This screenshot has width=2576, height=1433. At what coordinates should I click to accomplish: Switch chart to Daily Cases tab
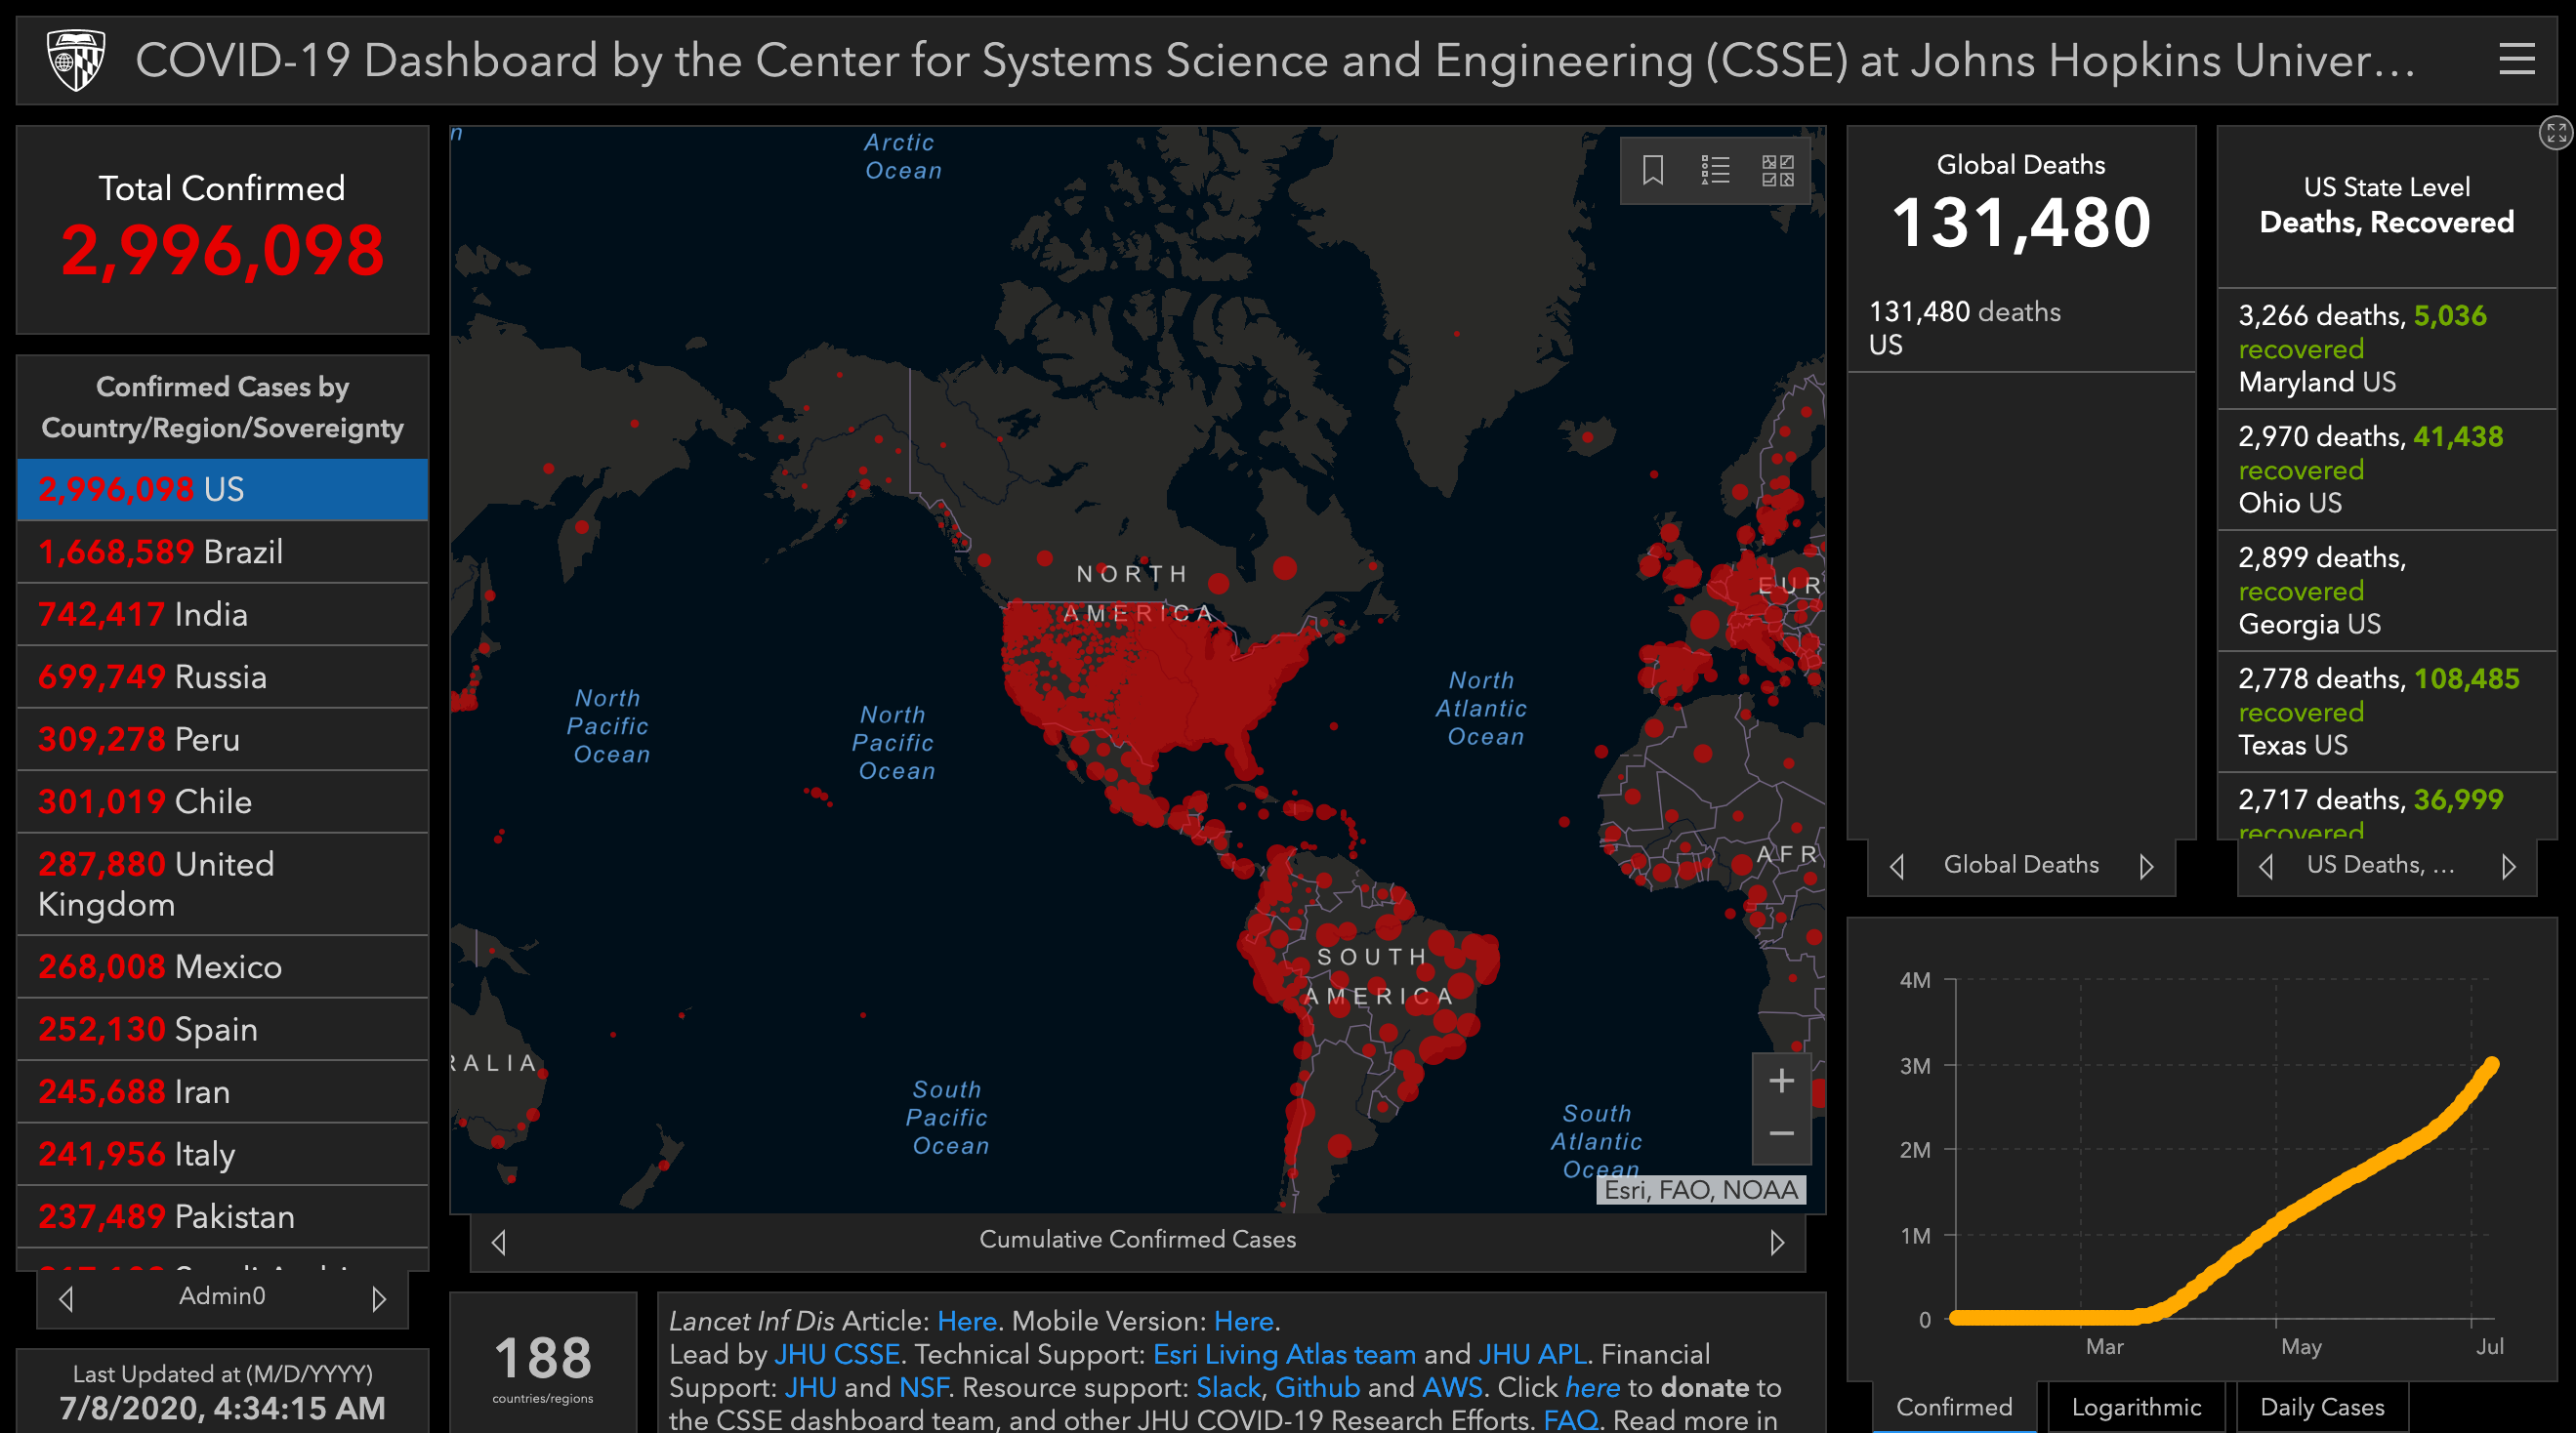2321,1407
